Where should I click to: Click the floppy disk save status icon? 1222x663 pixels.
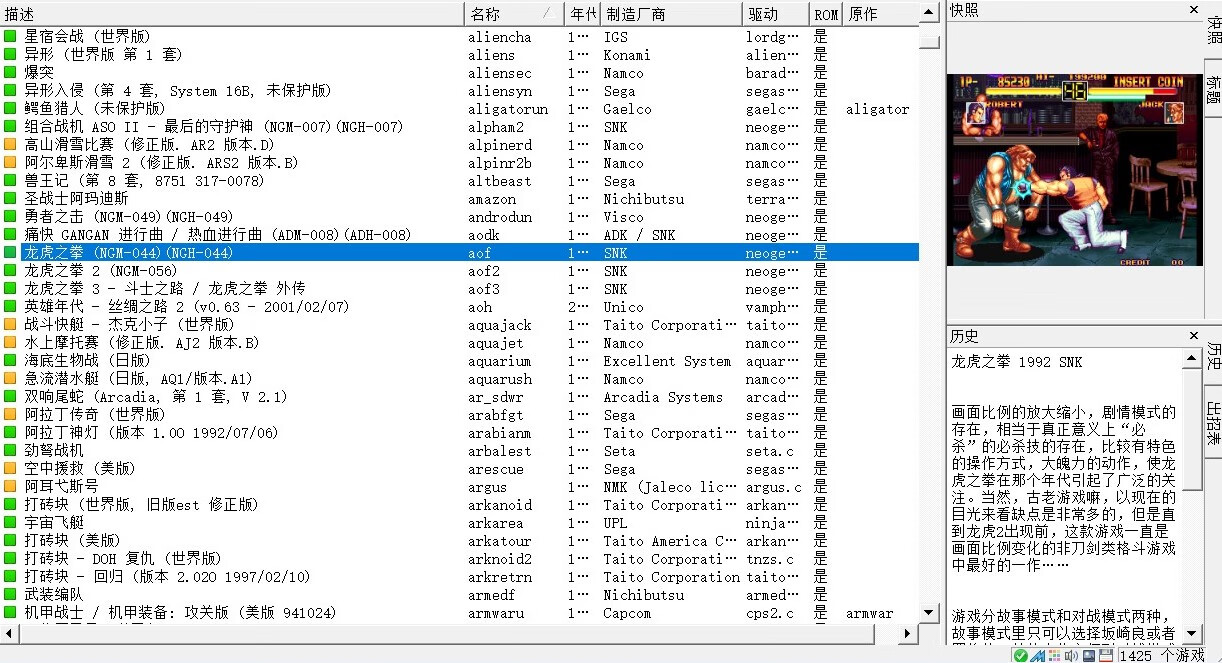point(1106,656)
